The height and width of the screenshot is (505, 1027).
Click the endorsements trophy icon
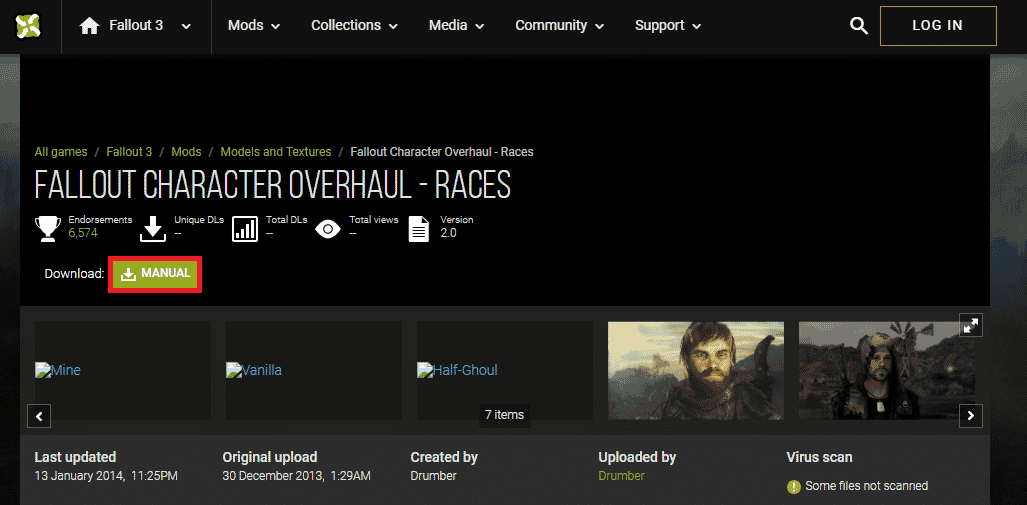tap(48, 228)
